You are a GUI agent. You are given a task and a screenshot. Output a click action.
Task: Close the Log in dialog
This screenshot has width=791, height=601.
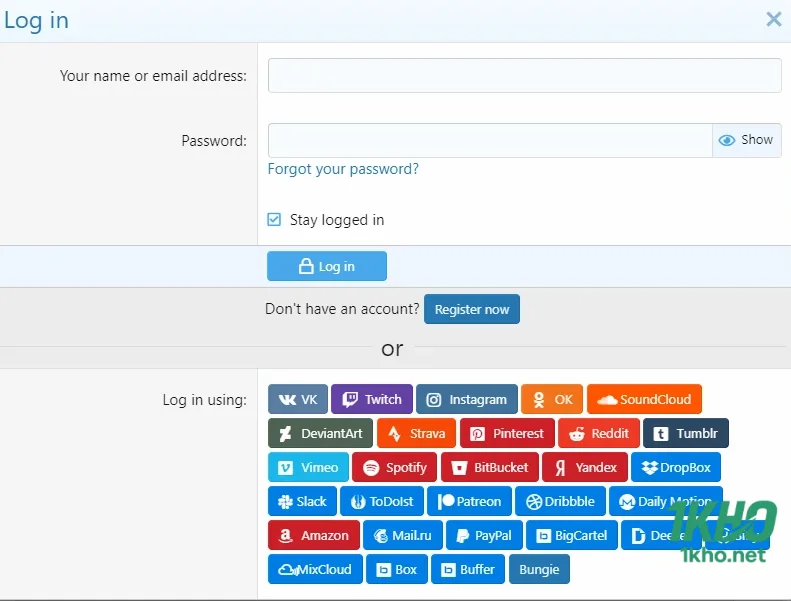pos(773,19)
